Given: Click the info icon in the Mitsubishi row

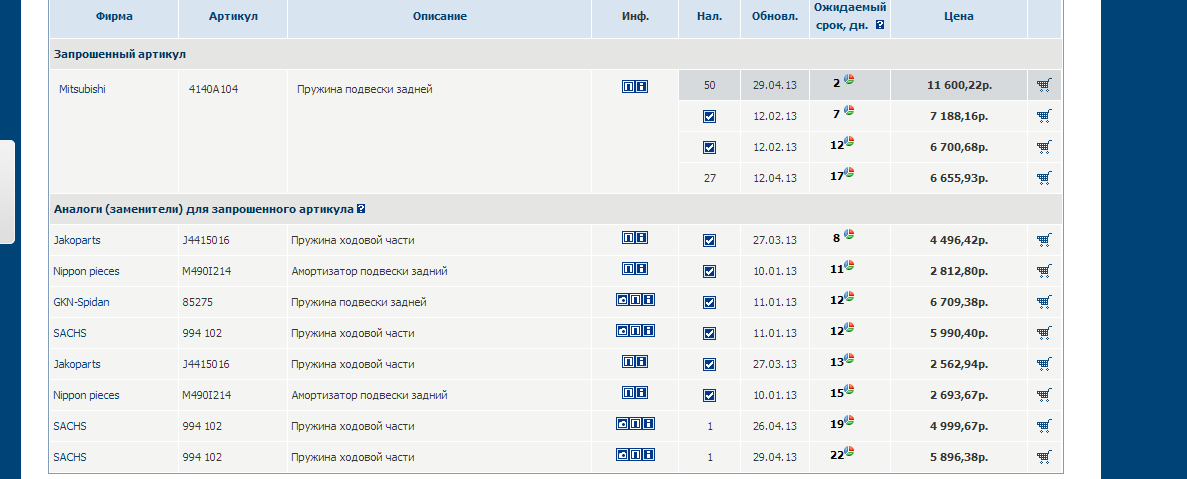Looking at the screenshot, I should pos(641,87).
